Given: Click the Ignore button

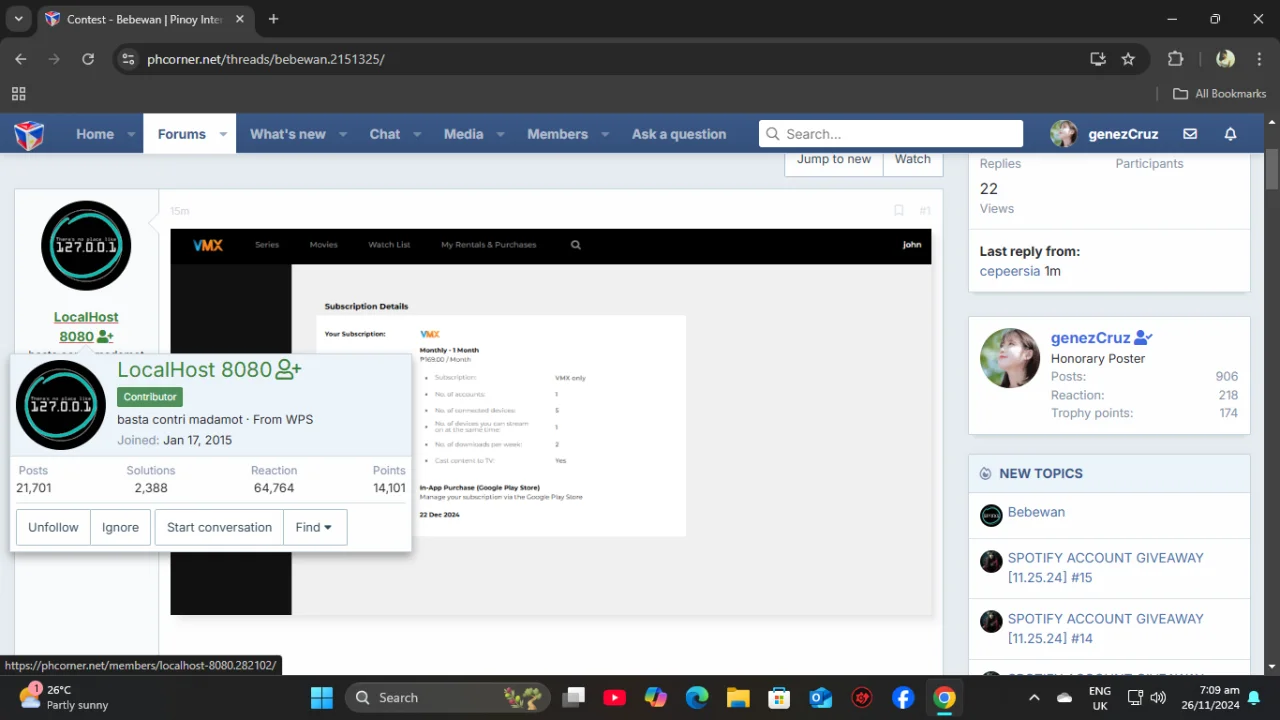Looking at the screenshot, I should coord(120,527).
